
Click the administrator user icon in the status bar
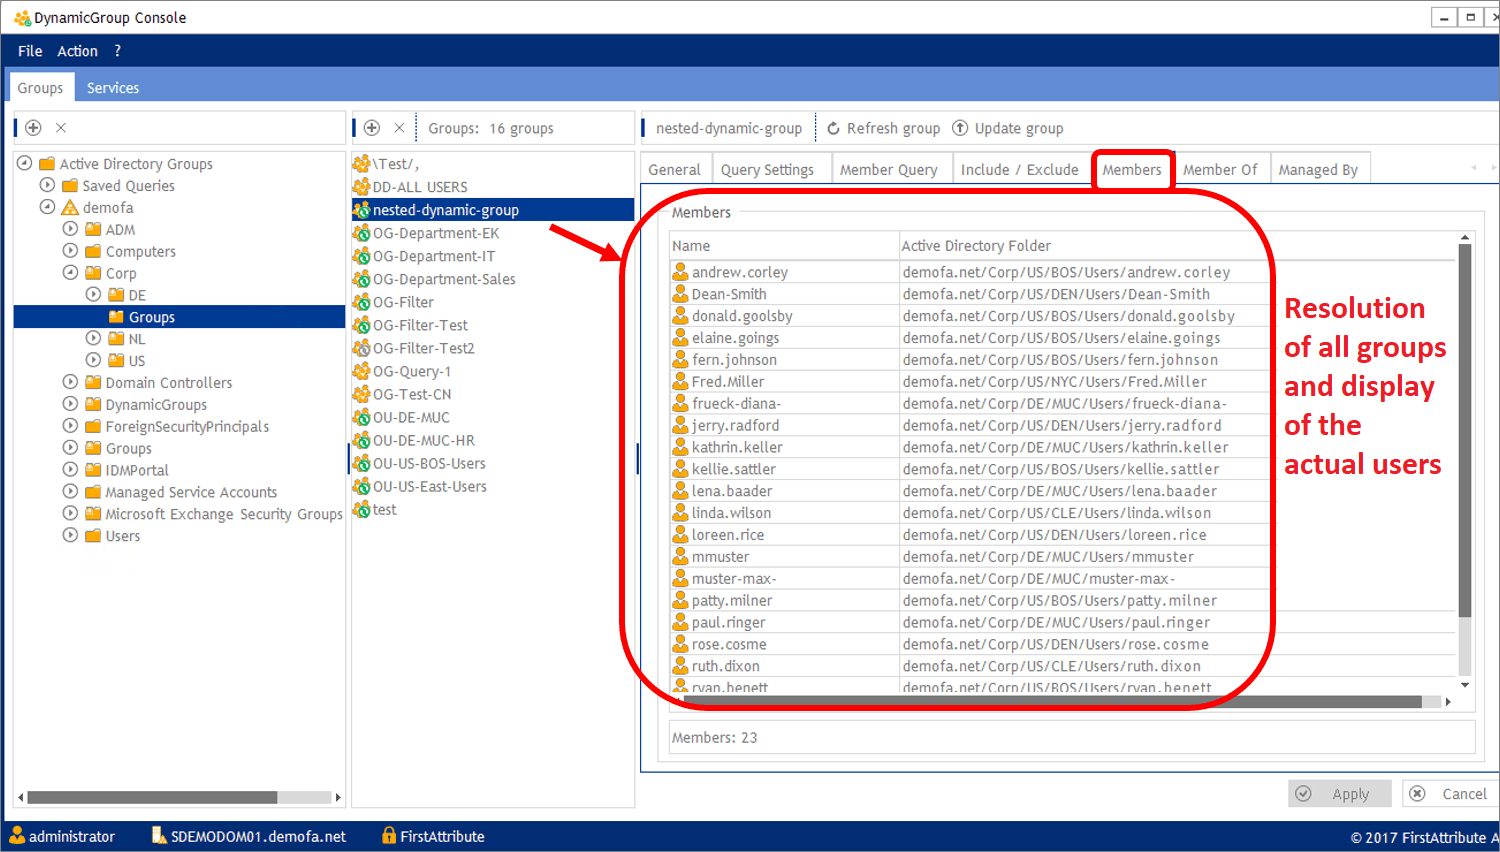point(16,836)
